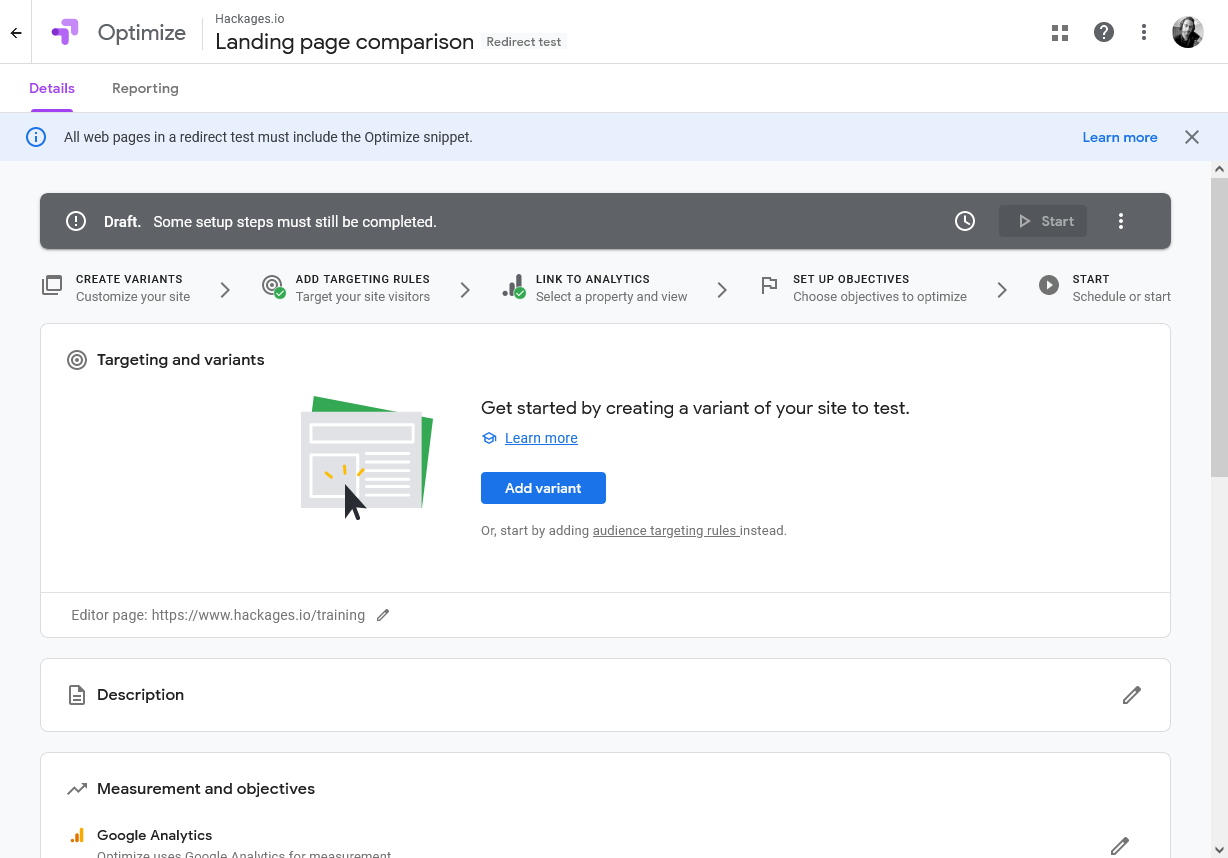Image resolution: width=1228 pixels, height=858 pixels.
Task: Select the Add Targeting Rules step
Action: coord(346,288)
